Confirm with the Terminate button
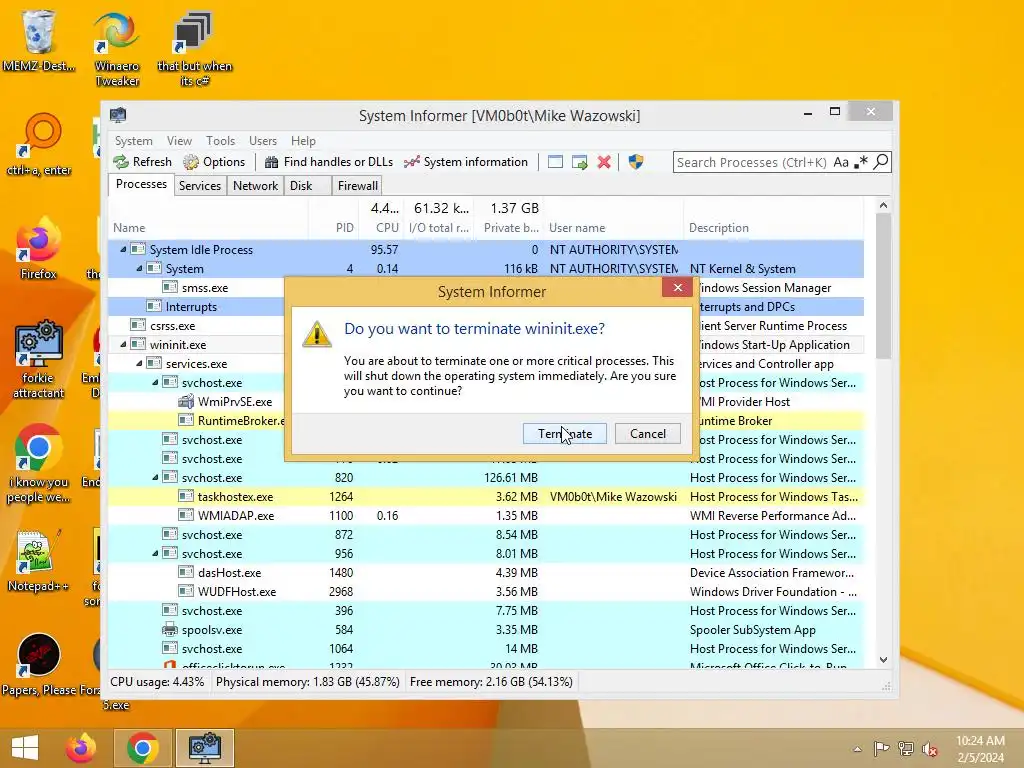 (x=565, y=434)
